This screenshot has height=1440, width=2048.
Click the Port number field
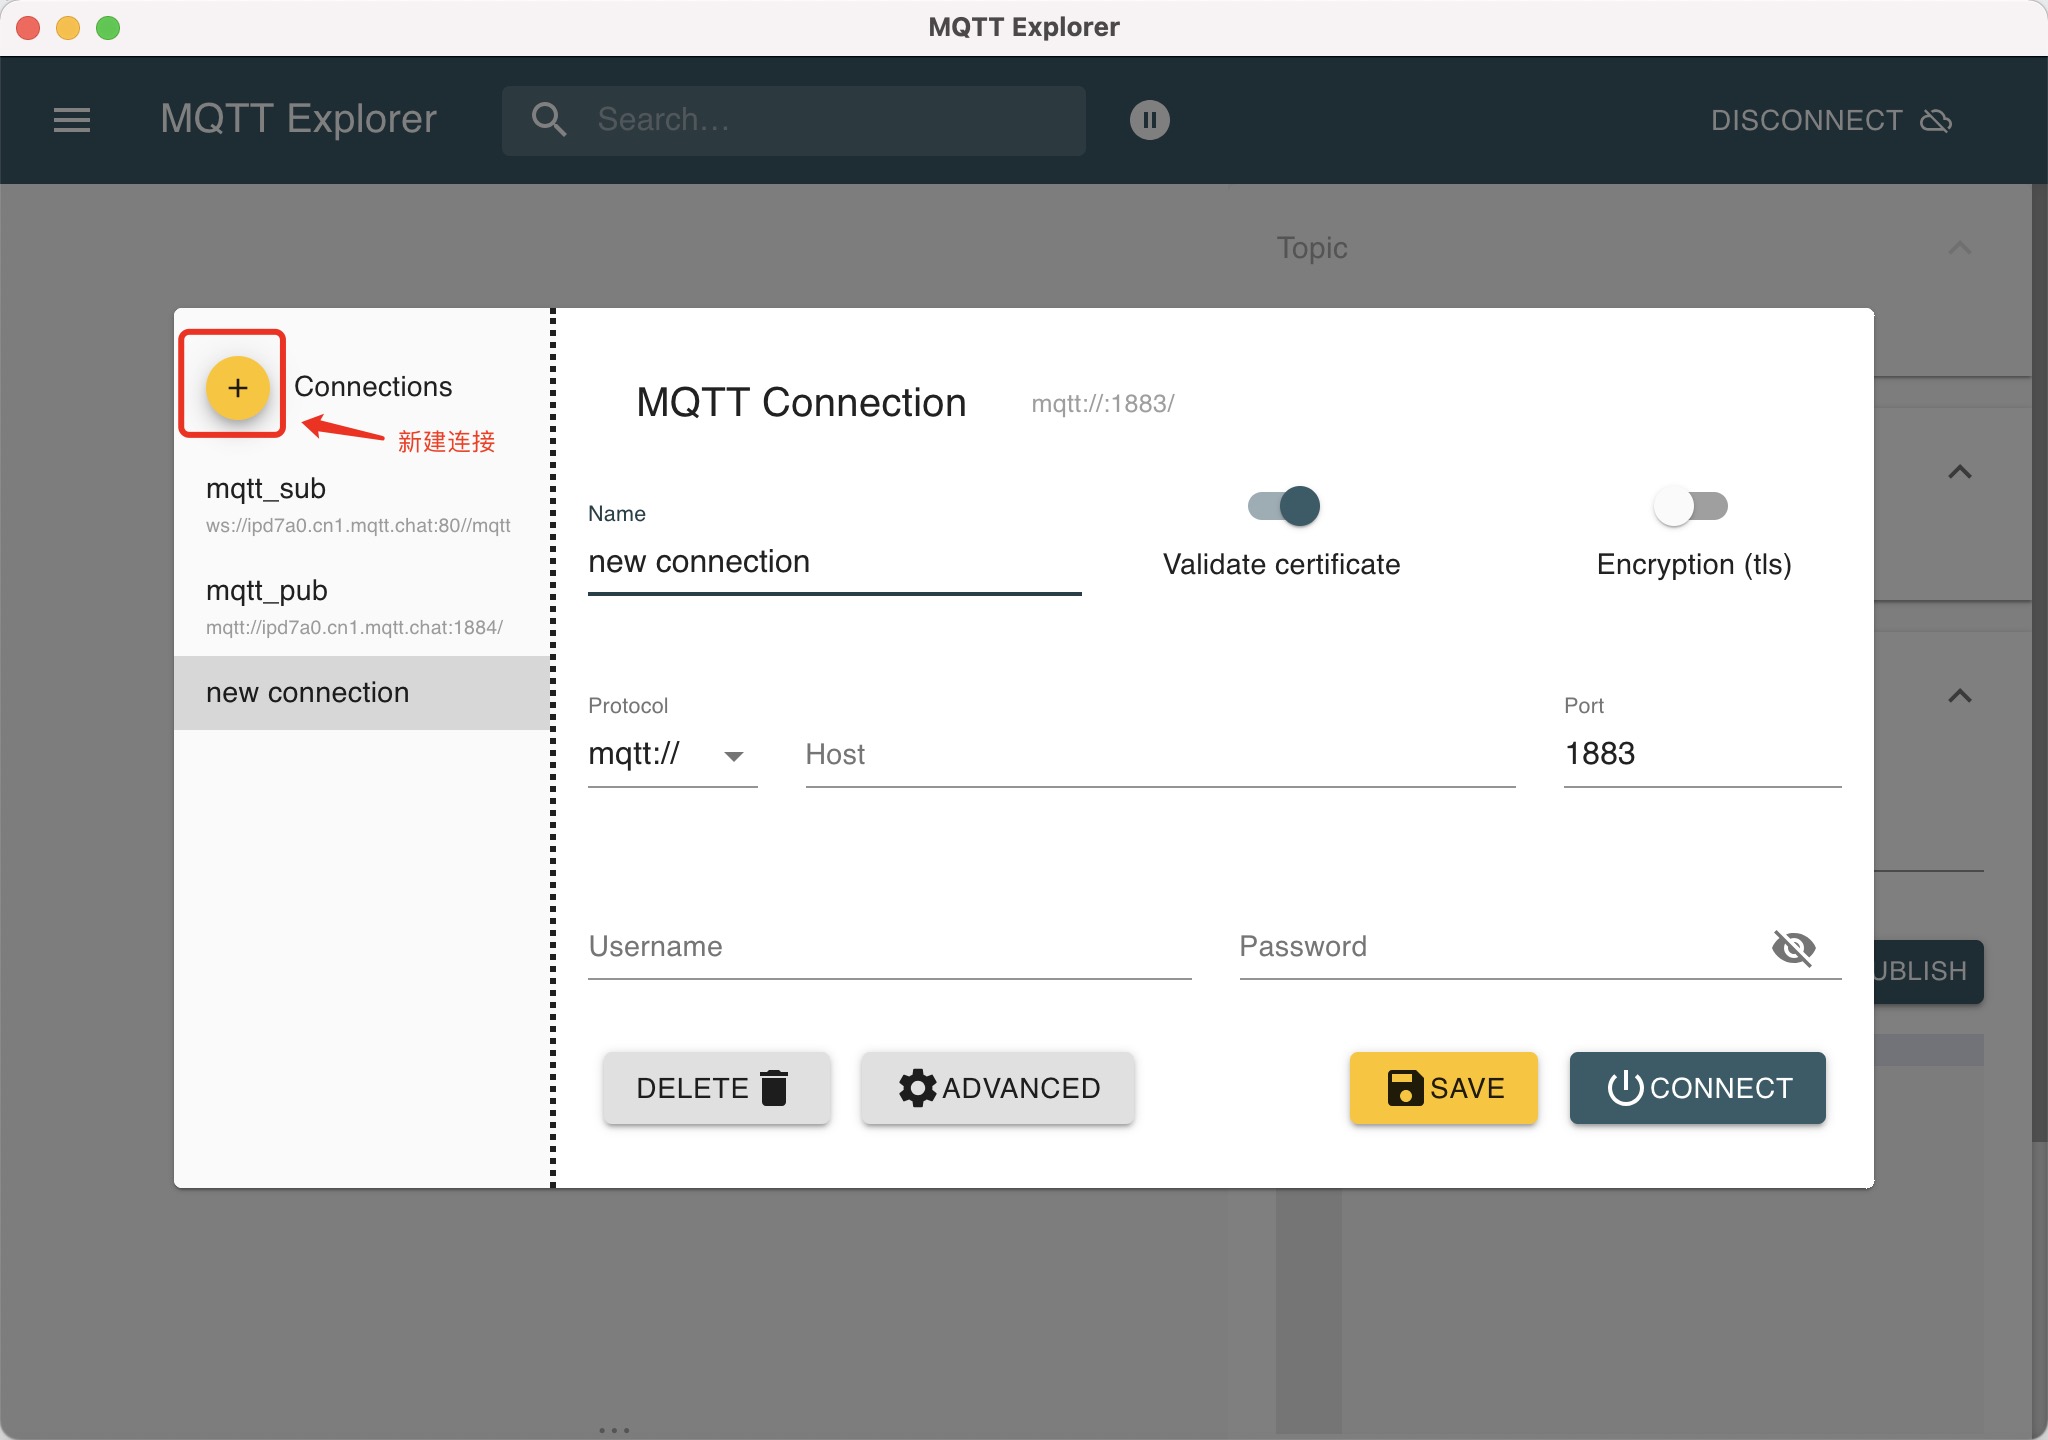click(1701, 754)
